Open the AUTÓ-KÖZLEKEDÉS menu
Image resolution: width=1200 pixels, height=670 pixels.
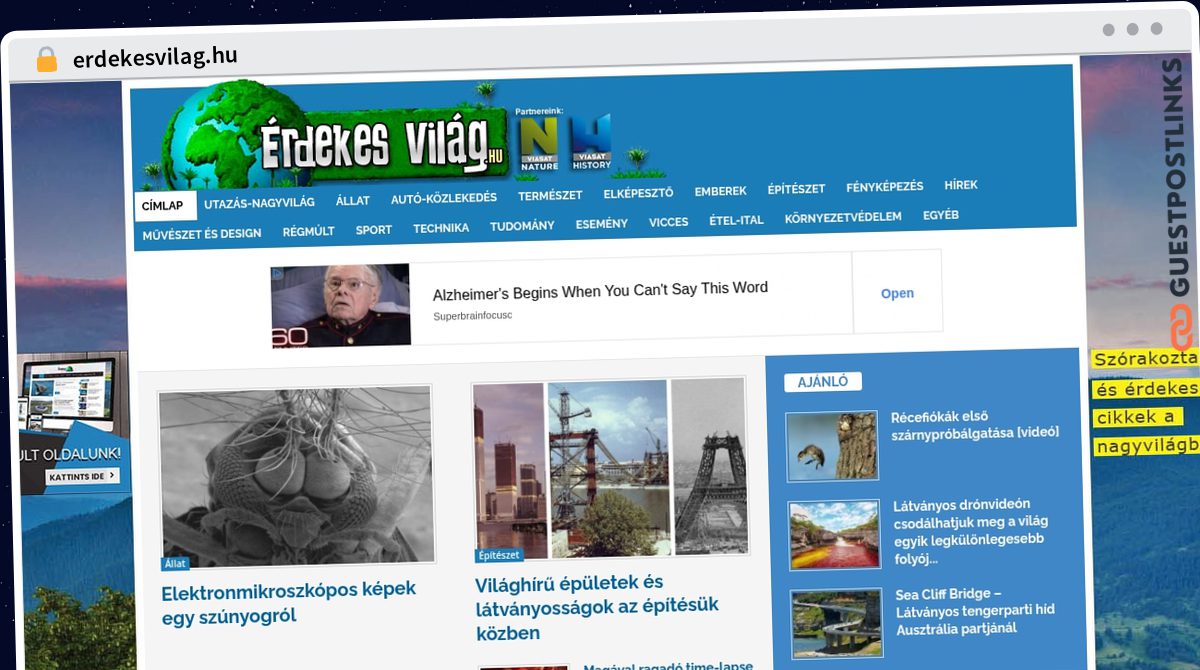(x=443, y=198)
